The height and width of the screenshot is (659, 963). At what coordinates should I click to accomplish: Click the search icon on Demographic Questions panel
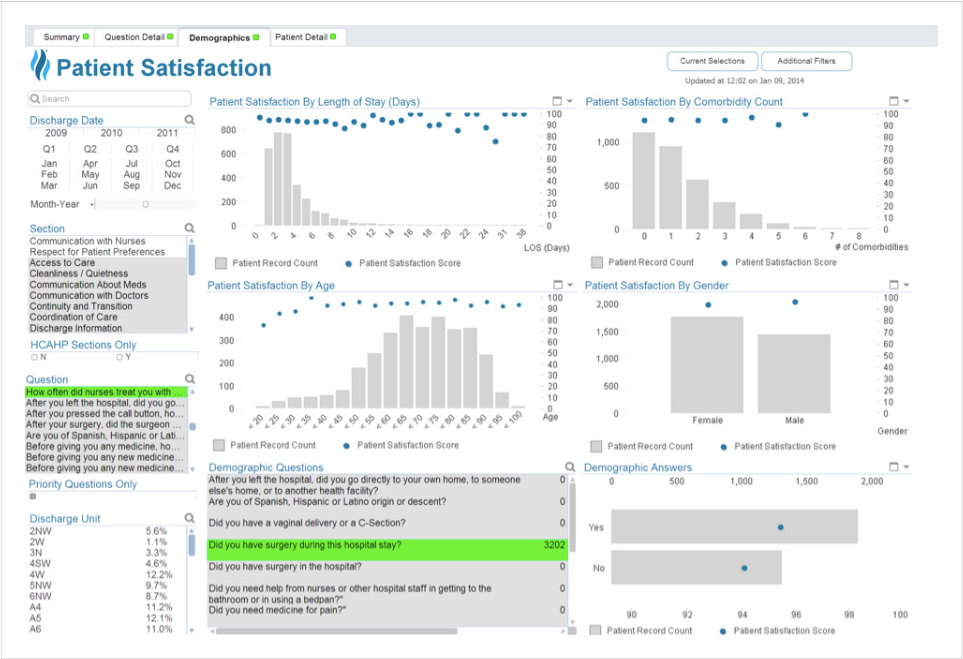[570, 466]
